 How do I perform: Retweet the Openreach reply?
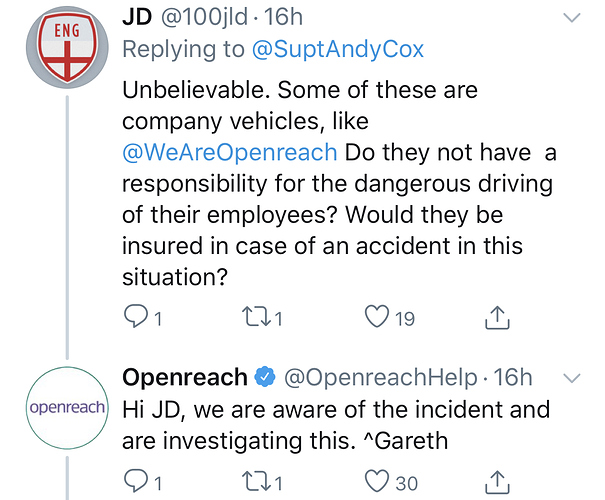coord(256,482)
